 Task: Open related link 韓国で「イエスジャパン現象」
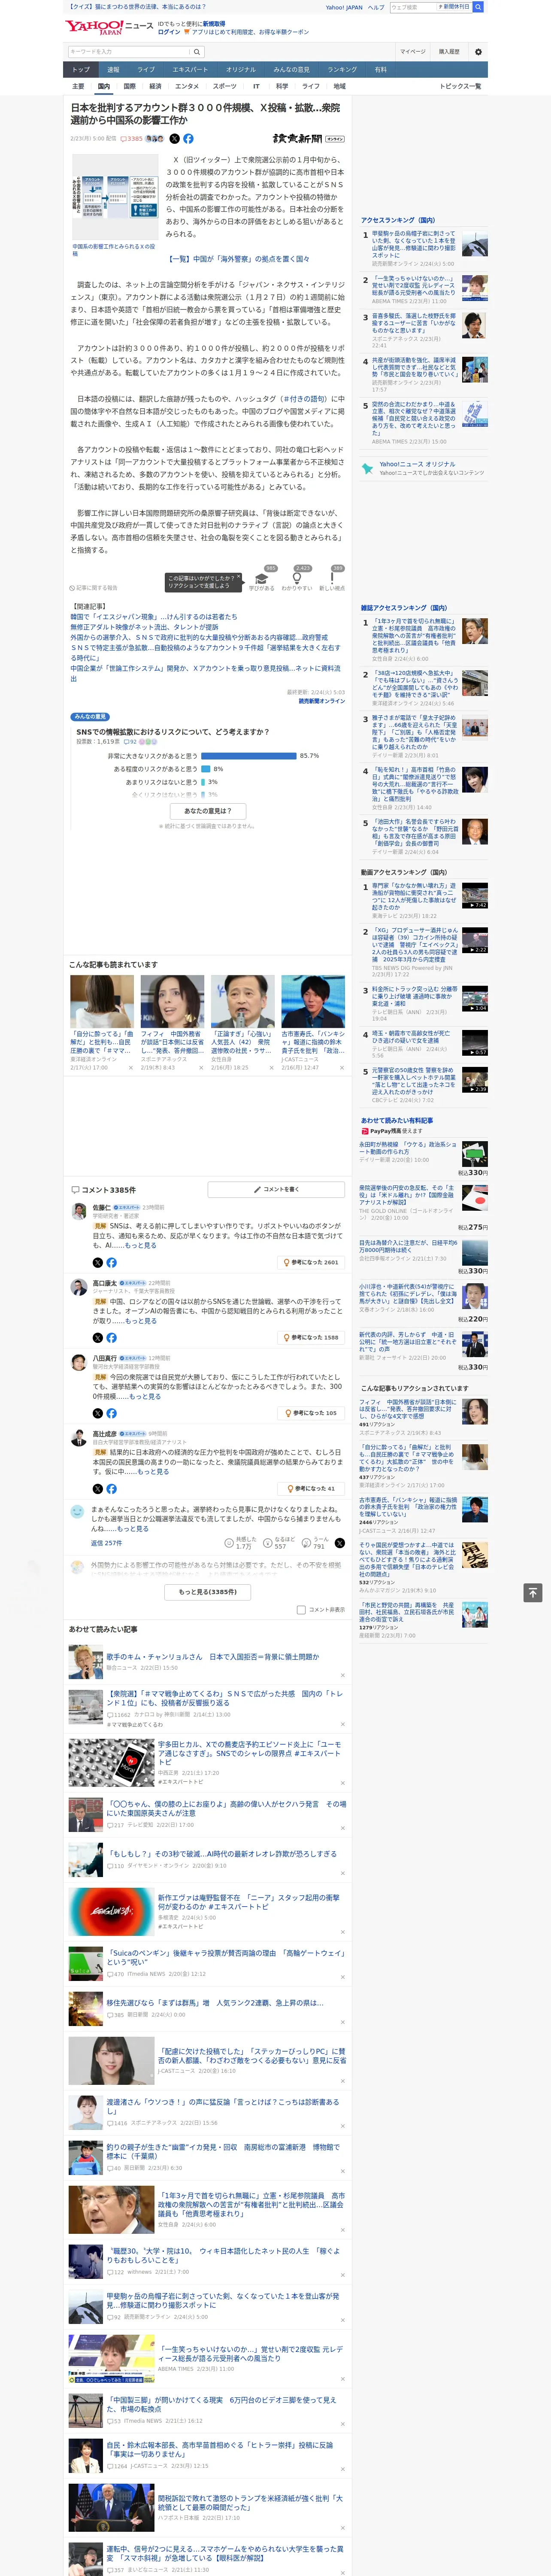153,616
